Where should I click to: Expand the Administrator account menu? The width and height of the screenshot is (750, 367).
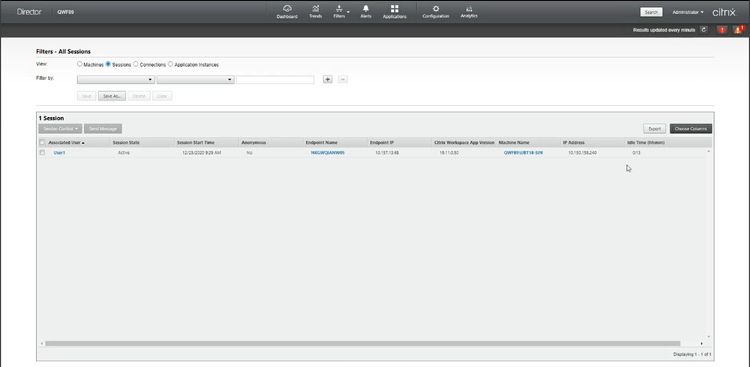tap(688, 12)
